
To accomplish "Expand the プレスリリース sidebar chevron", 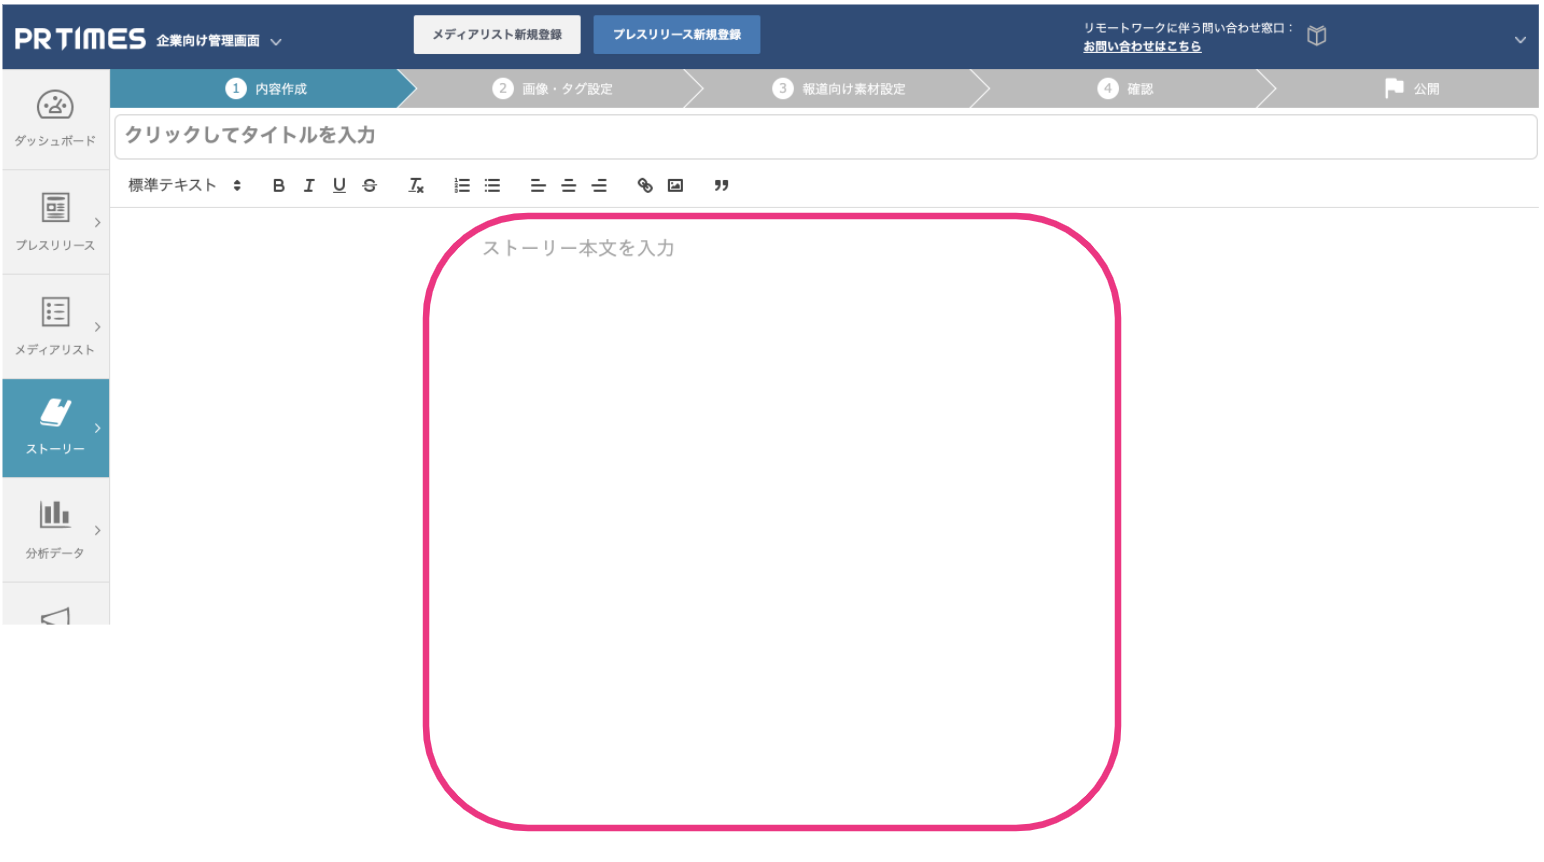I will tap(97, 222).
